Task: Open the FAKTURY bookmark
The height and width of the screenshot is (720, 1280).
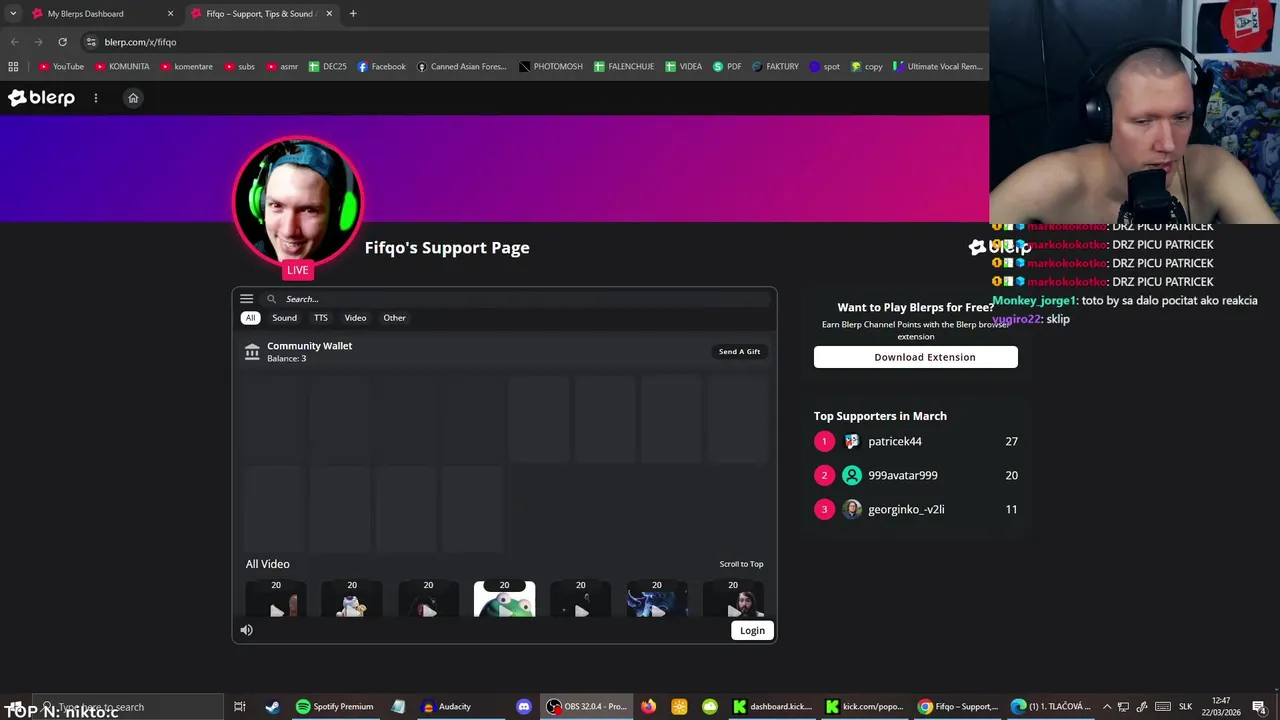Action: pyautogui.click(x=776, y=67)
